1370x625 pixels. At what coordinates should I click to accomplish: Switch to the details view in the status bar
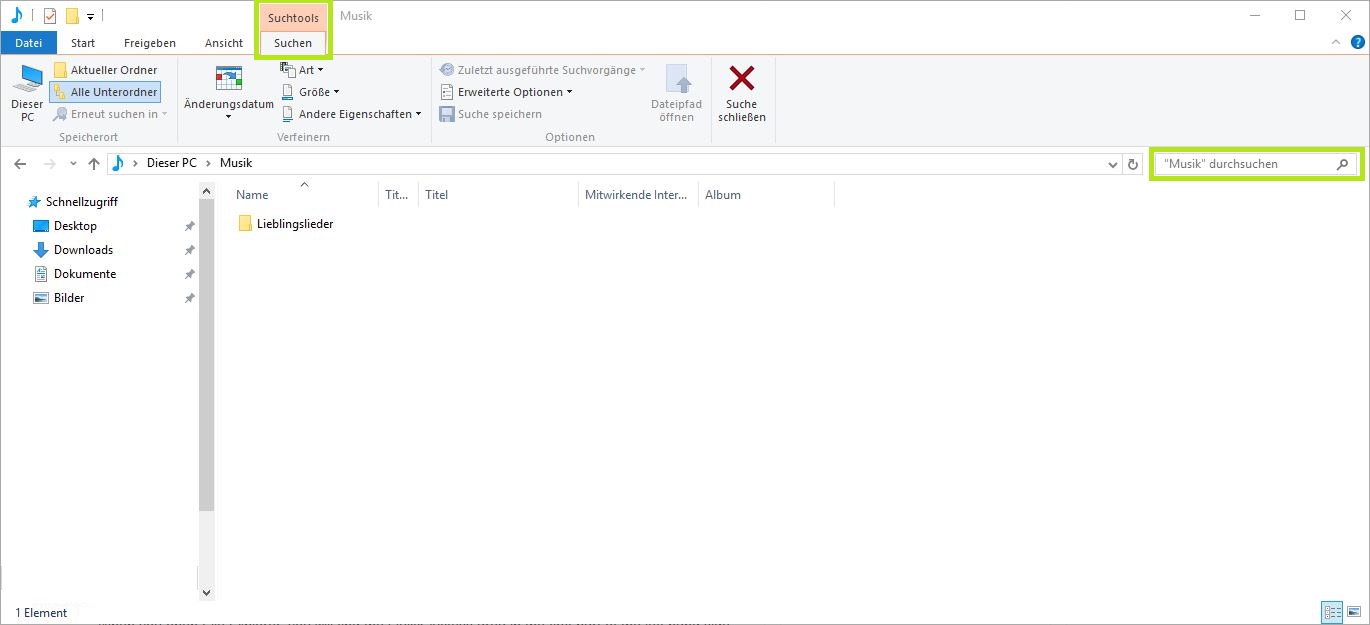(x=1332, y=613)
